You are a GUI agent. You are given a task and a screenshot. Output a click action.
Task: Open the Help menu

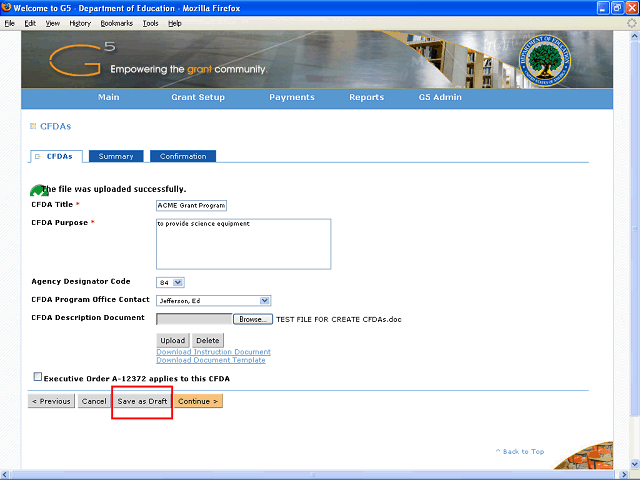coord(175,23)
